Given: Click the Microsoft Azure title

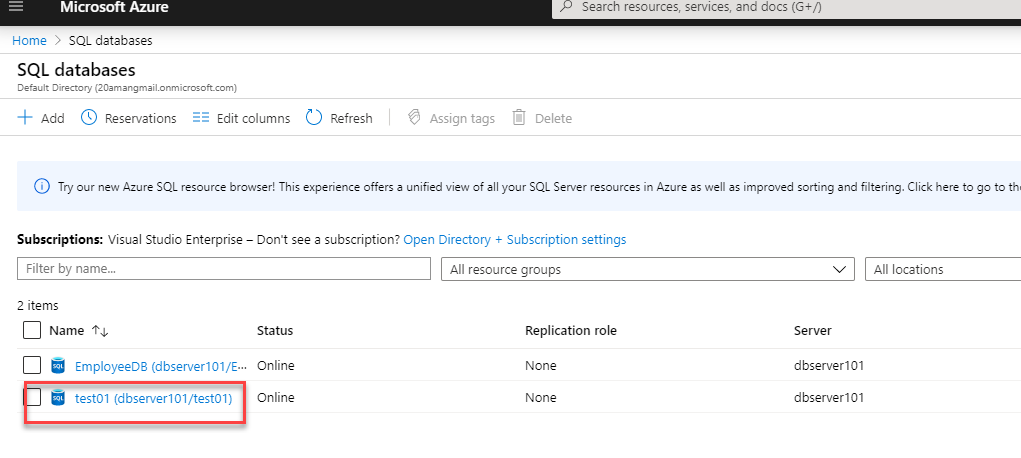Looking at the screenshot, I should click(114, 8).
